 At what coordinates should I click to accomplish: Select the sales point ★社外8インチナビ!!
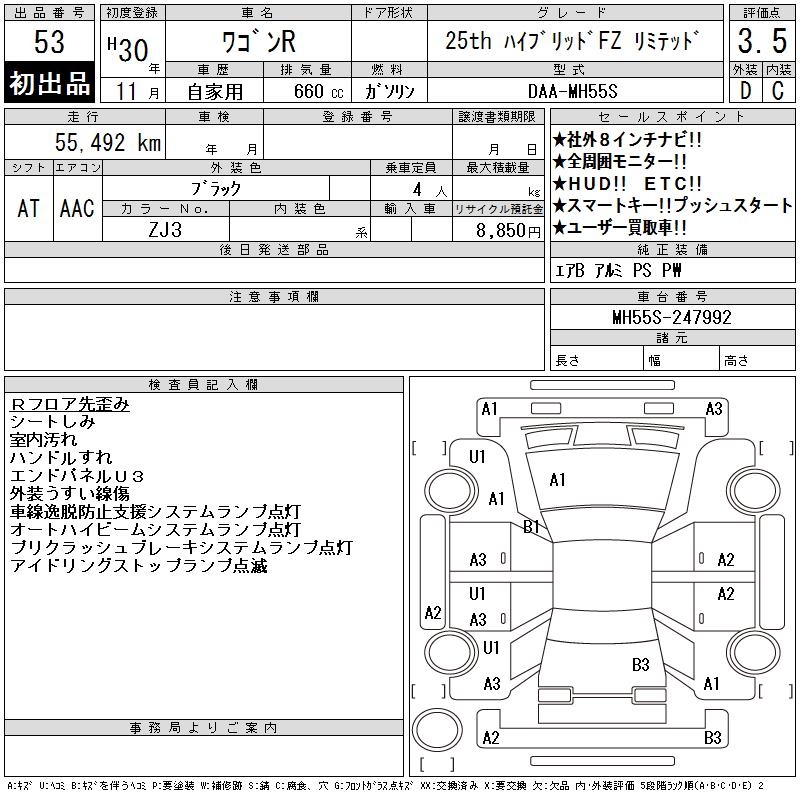click(627, 139)
